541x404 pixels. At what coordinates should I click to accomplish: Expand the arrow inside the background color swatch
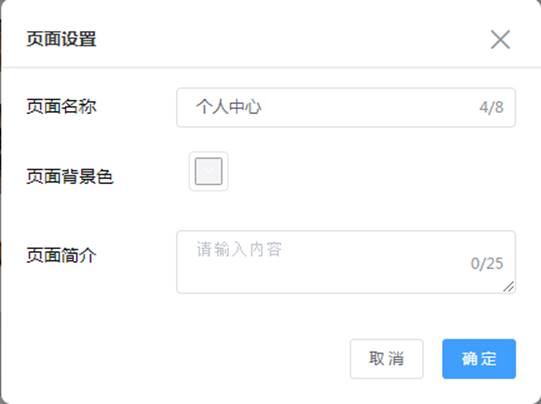coord(209,171)
